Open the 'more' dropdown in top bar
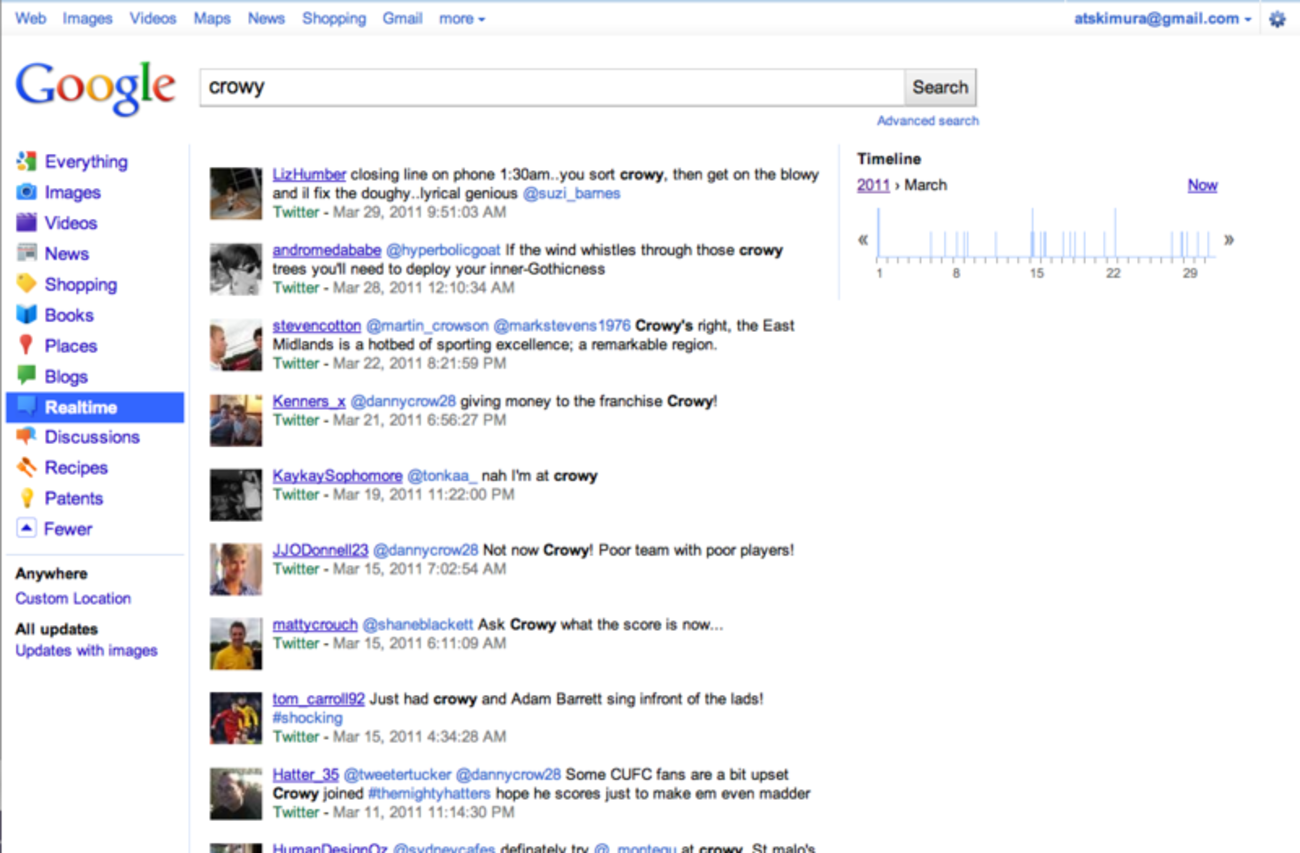Viewport: 1300px width, 853px height. click(x=462, y=18)
